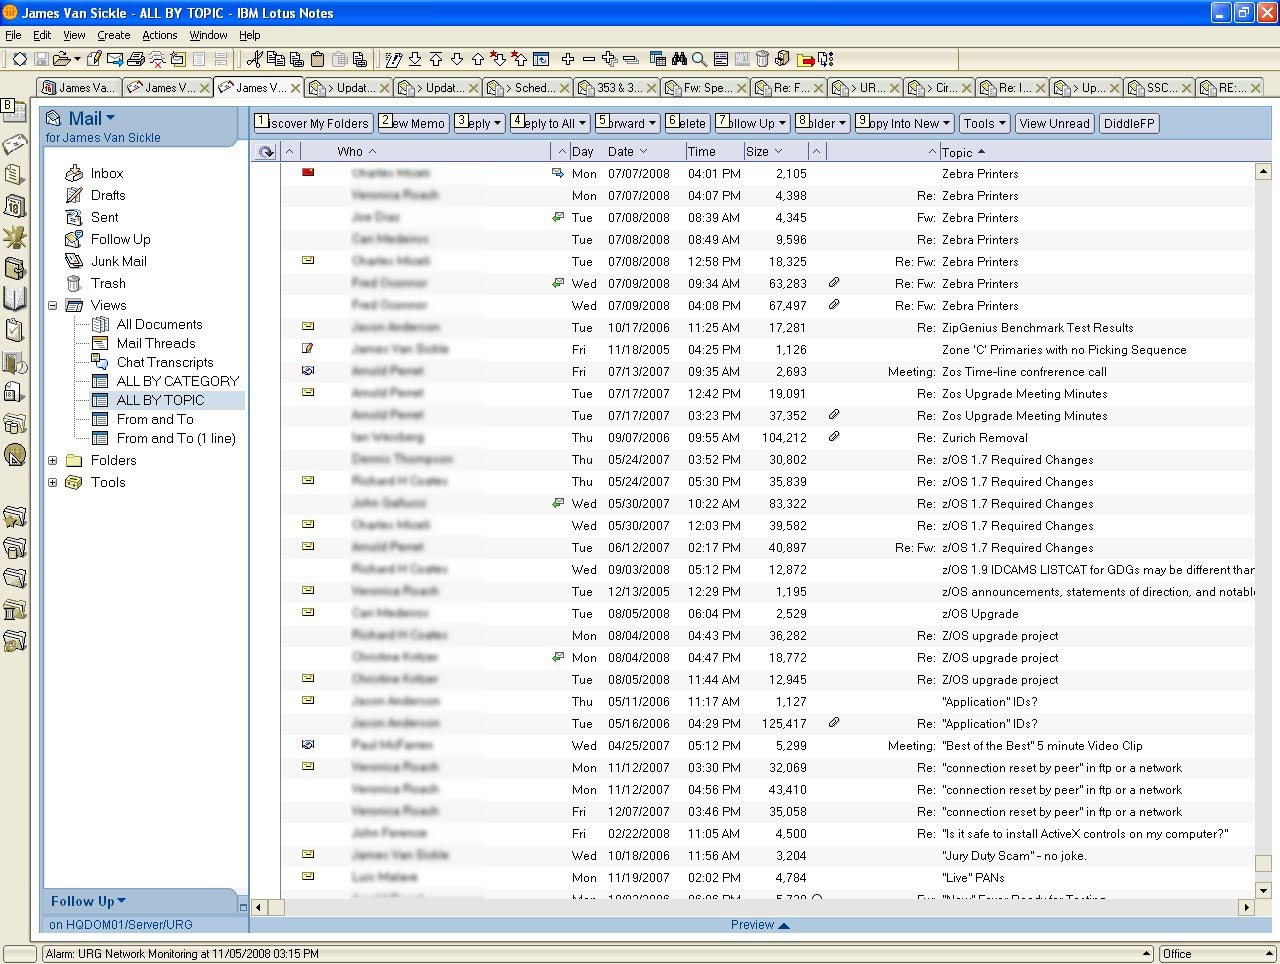Switch to the 'Sched...' window tab
Viewport: 1280px width, 964px height.
[527, 88]
